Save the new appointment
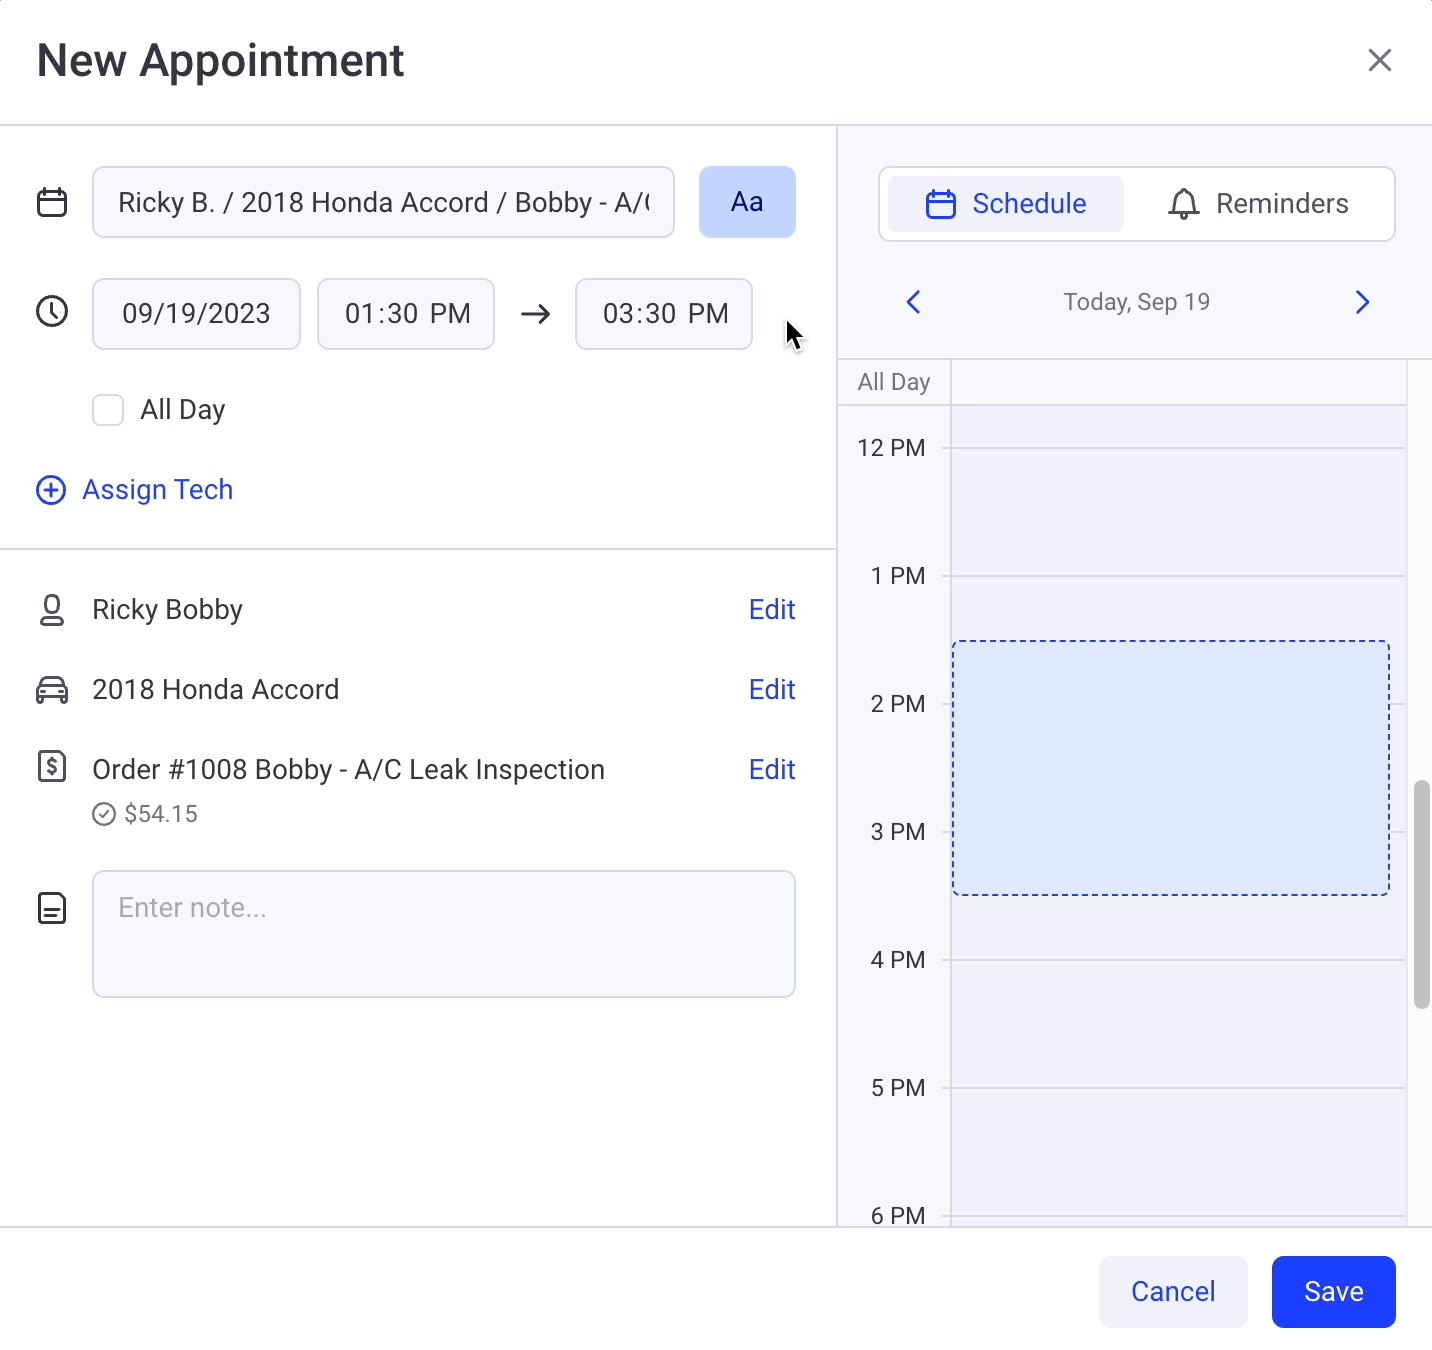 point(1333,1291)
